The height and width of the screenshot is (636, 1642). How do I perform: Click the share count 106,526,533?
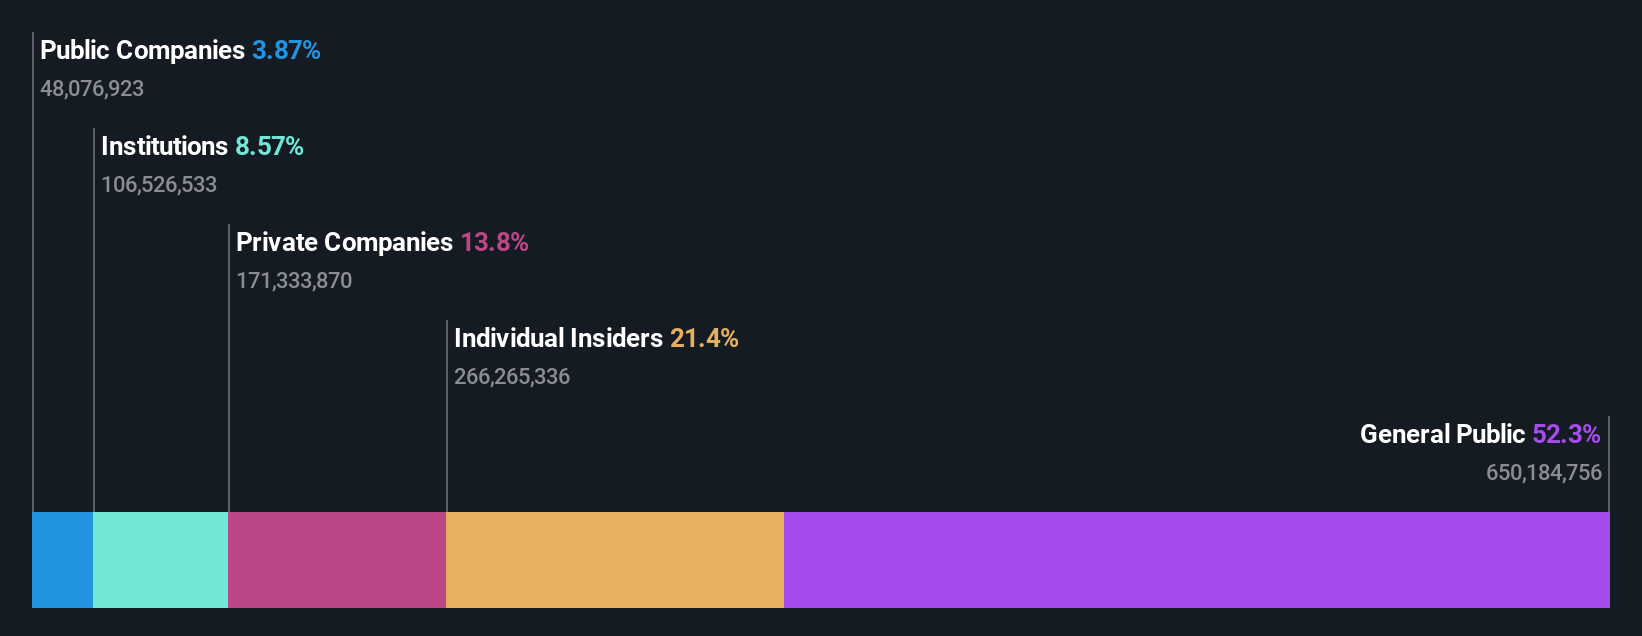(x=159, y=185)
